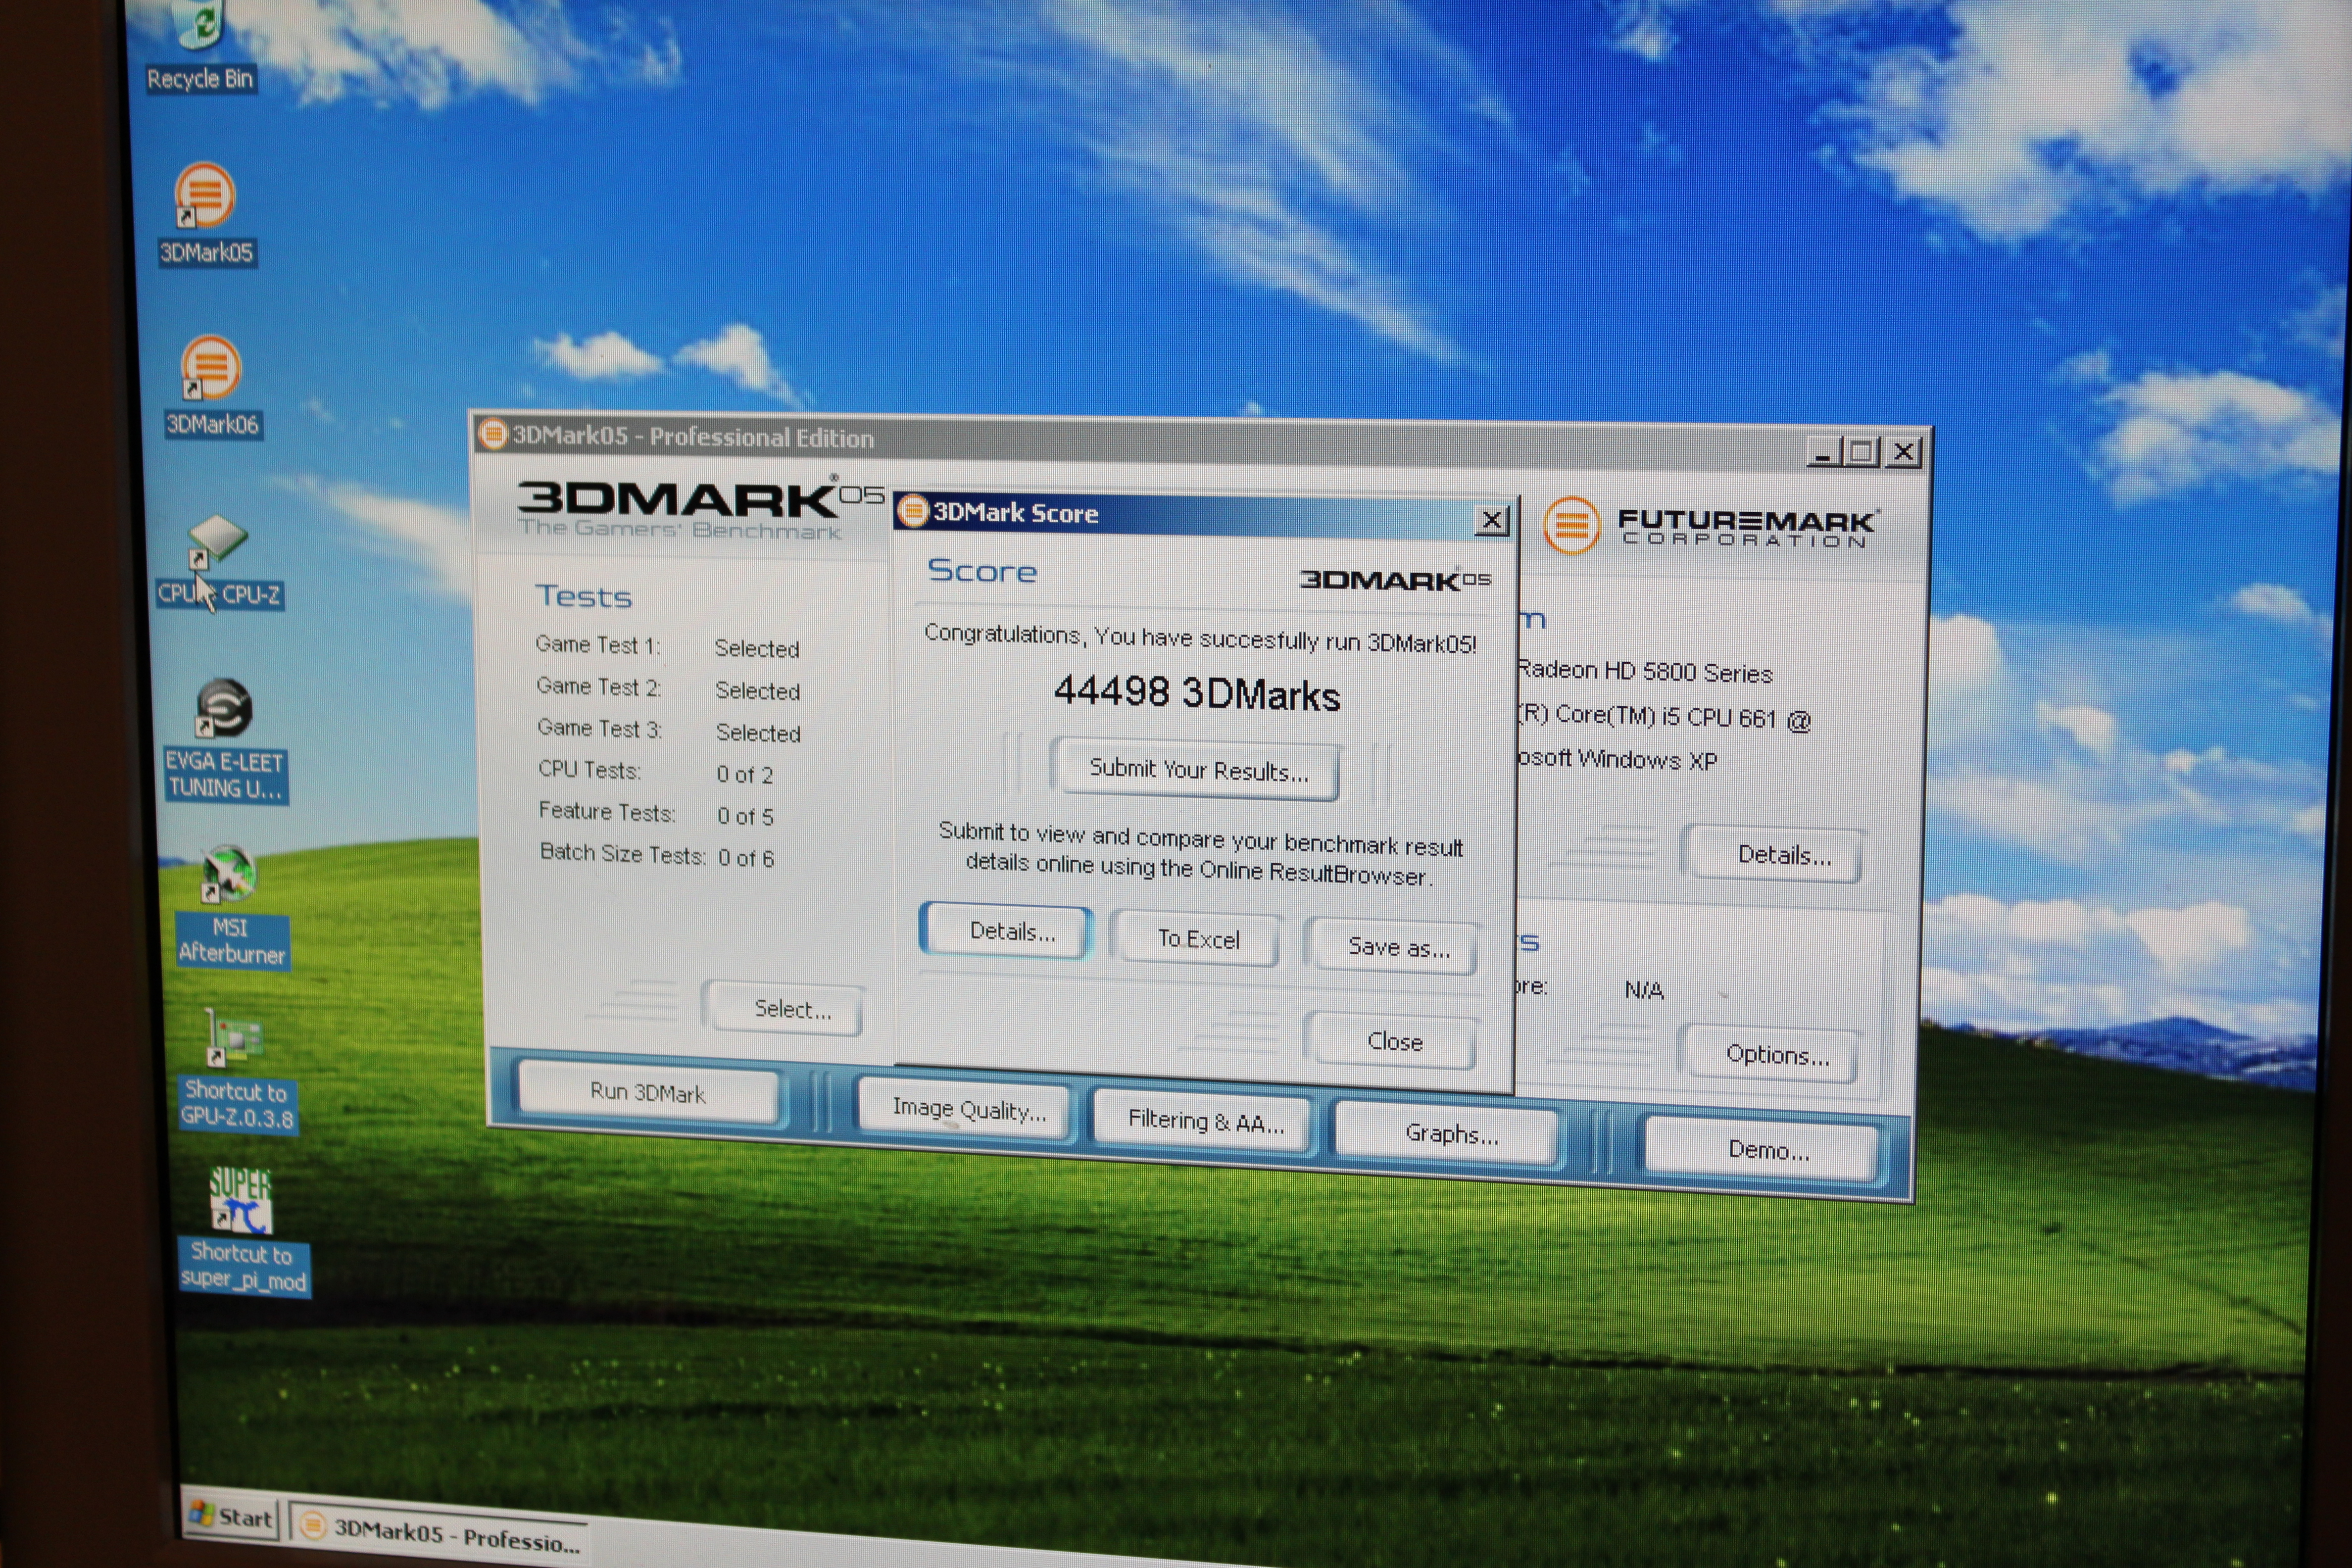Click the 44498 3DMarks score text
Image resolution: width=2352 pixels, height=1568 pixels.
[1196, 693]
